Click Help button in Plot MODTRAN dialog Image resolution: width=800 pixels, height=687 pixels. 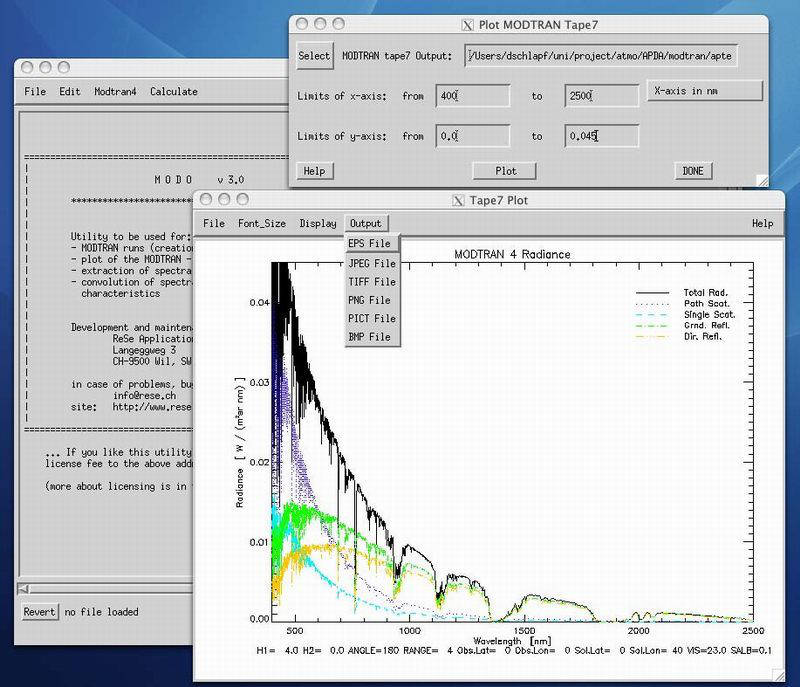click(314, 171)
